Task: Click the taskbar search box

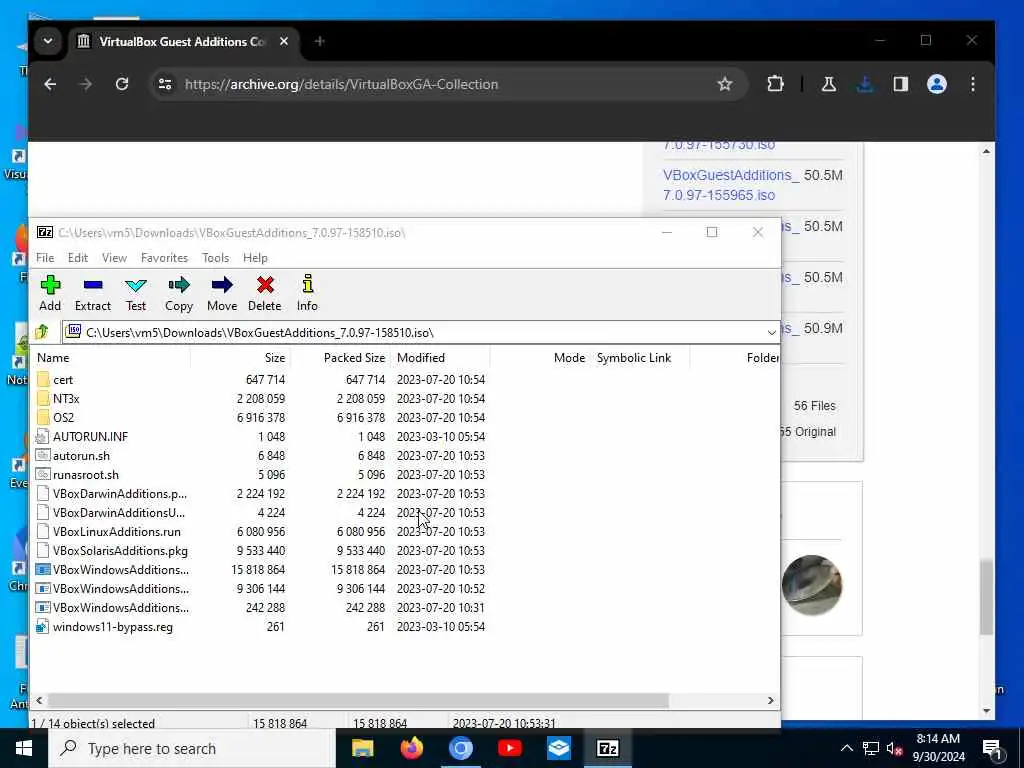Action: pos(192,748)
